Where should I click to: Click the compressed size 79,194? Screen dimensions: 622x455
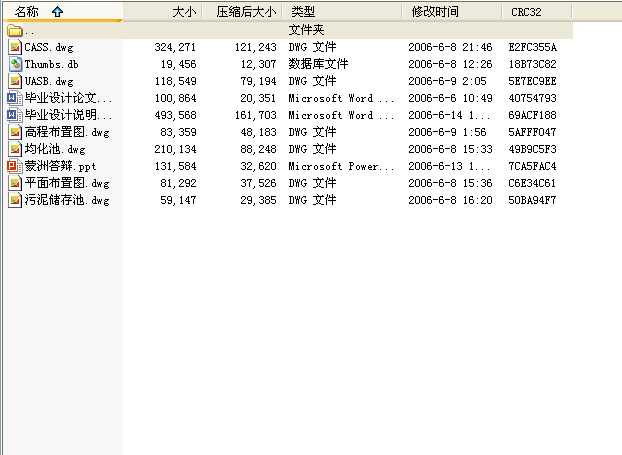click(x=258, y=81)
